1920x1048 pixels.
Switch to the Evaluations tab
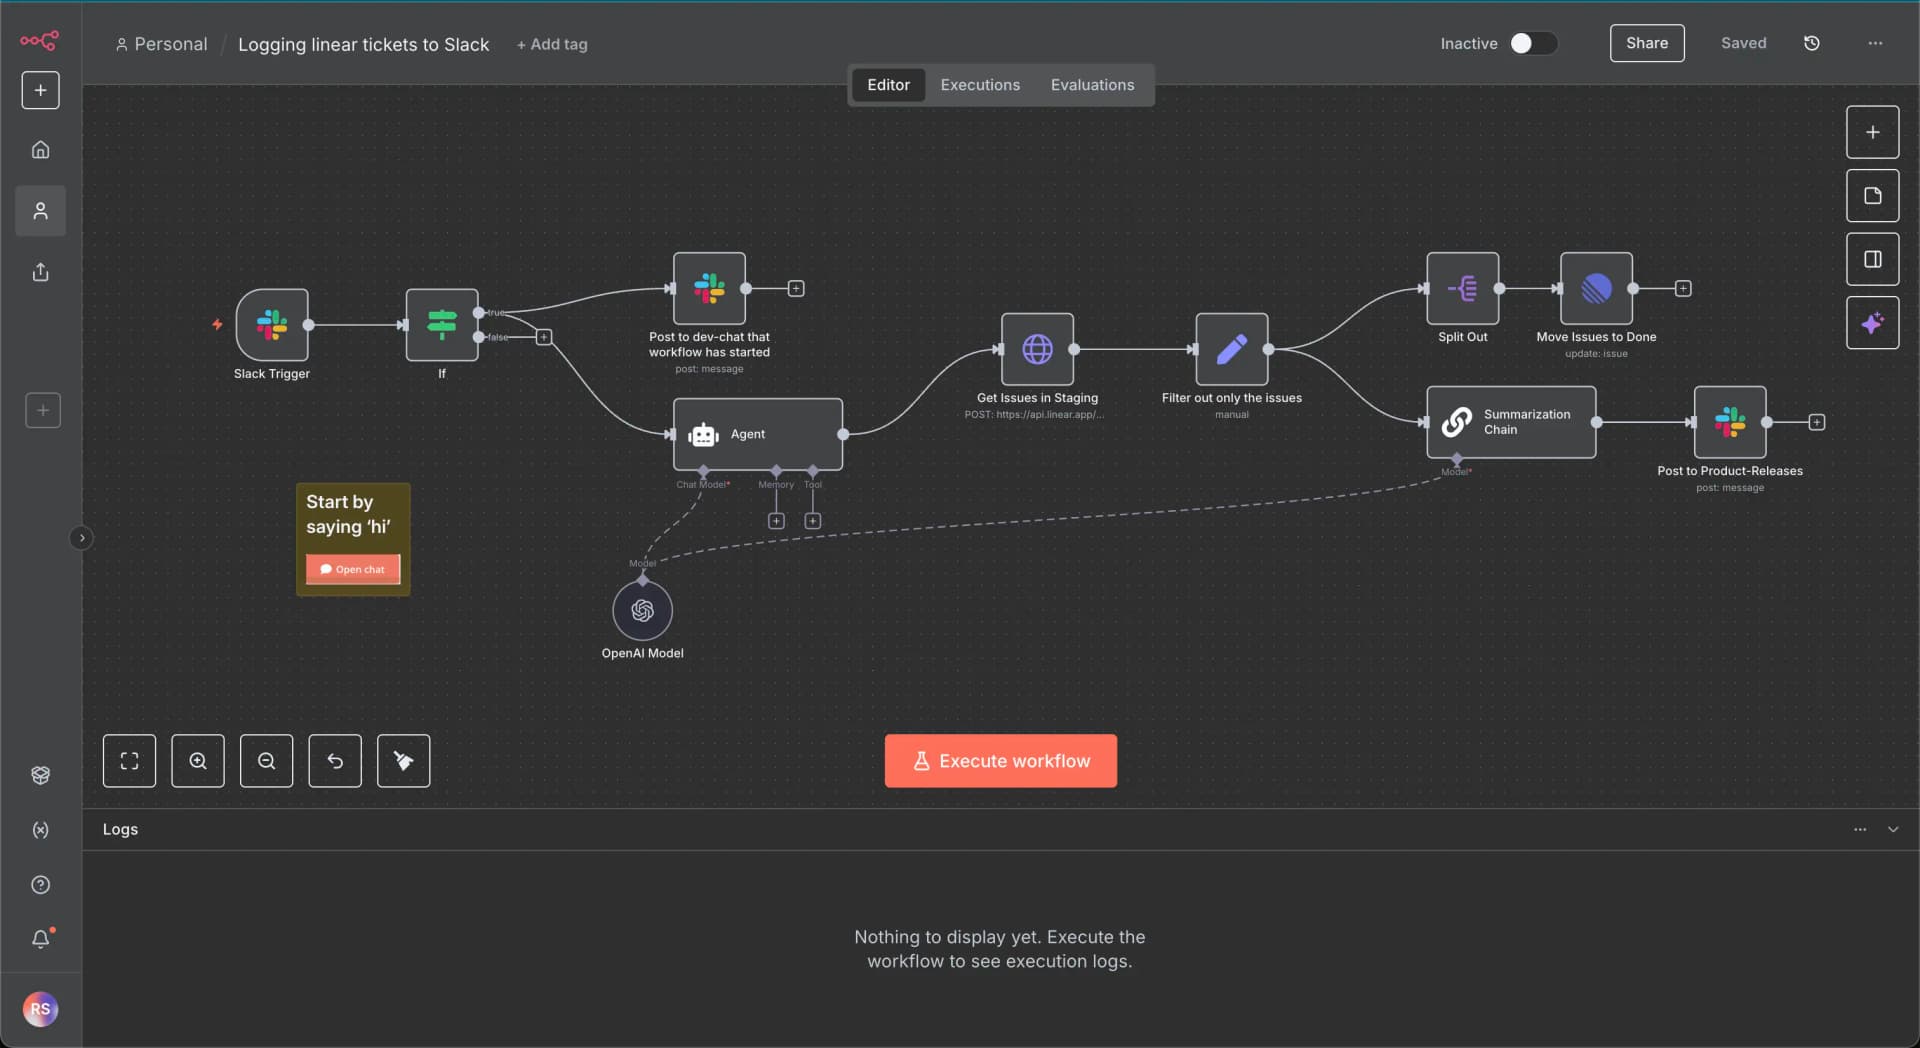pos(1092,85)
